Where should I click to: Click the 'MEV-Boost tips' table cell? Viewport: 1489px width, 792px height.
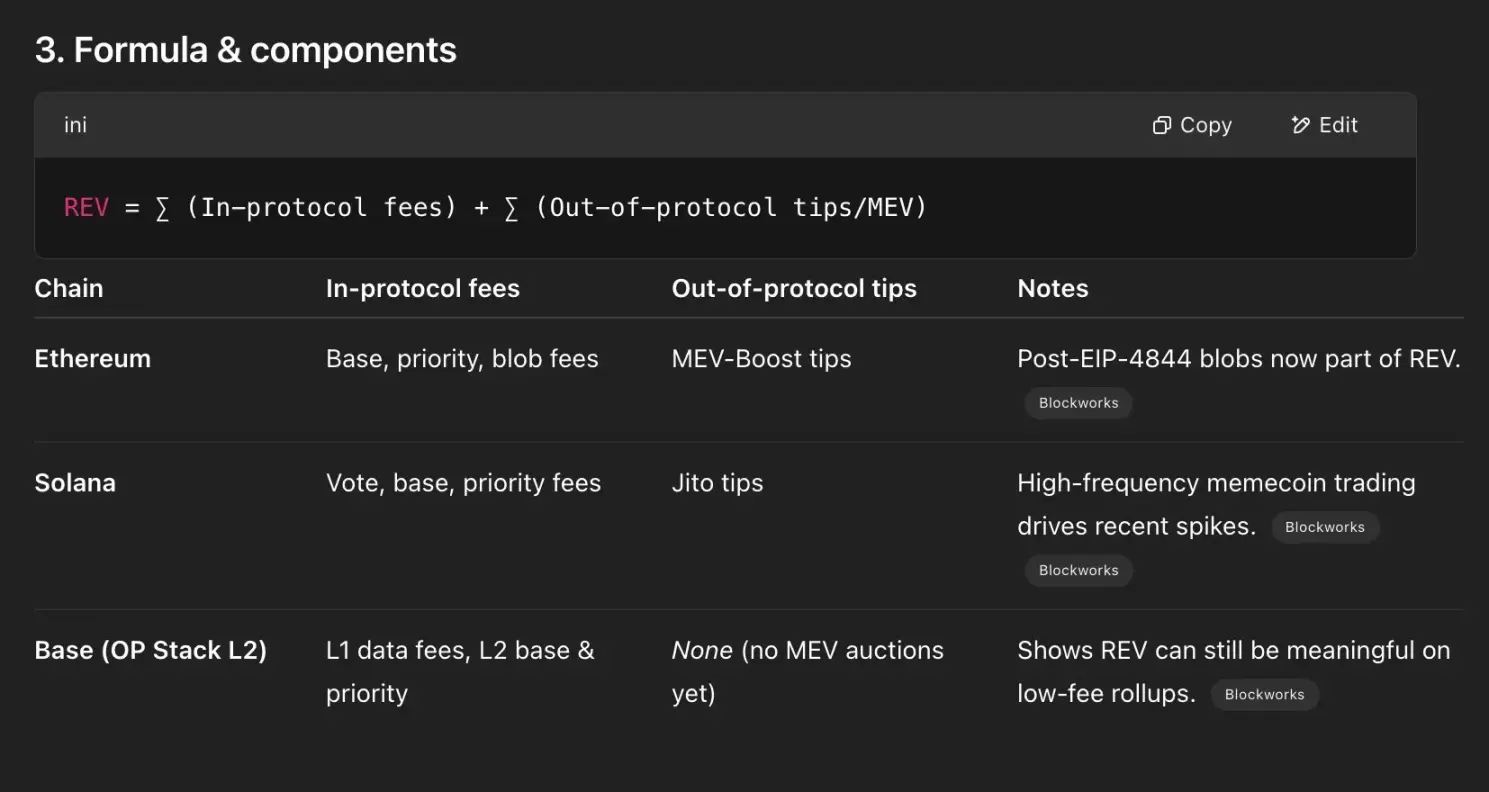coord(761,359)
